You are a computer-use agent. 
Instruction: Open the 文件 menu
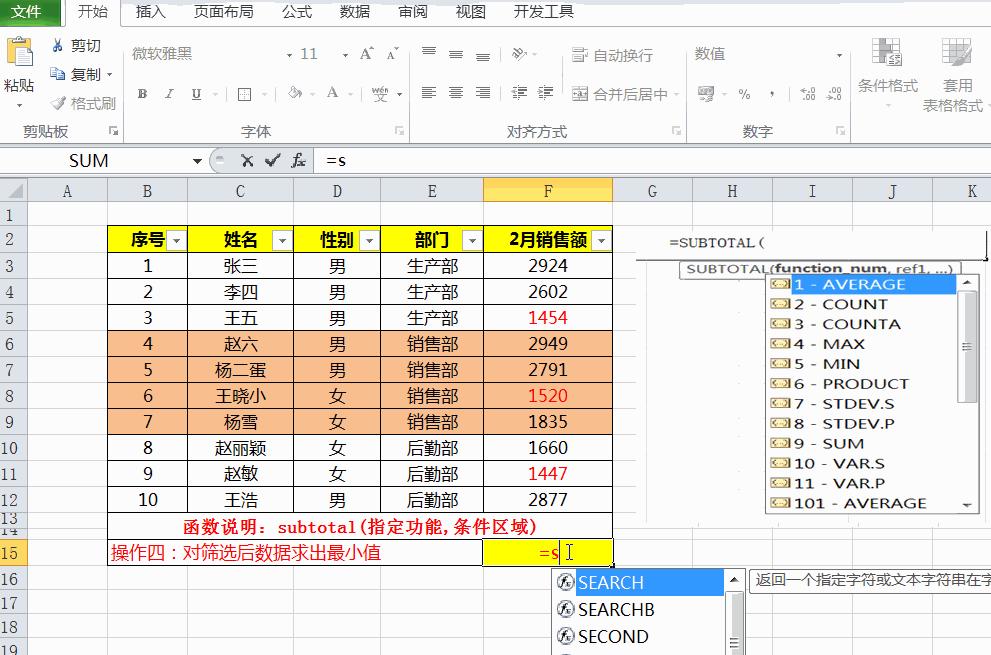30,13
